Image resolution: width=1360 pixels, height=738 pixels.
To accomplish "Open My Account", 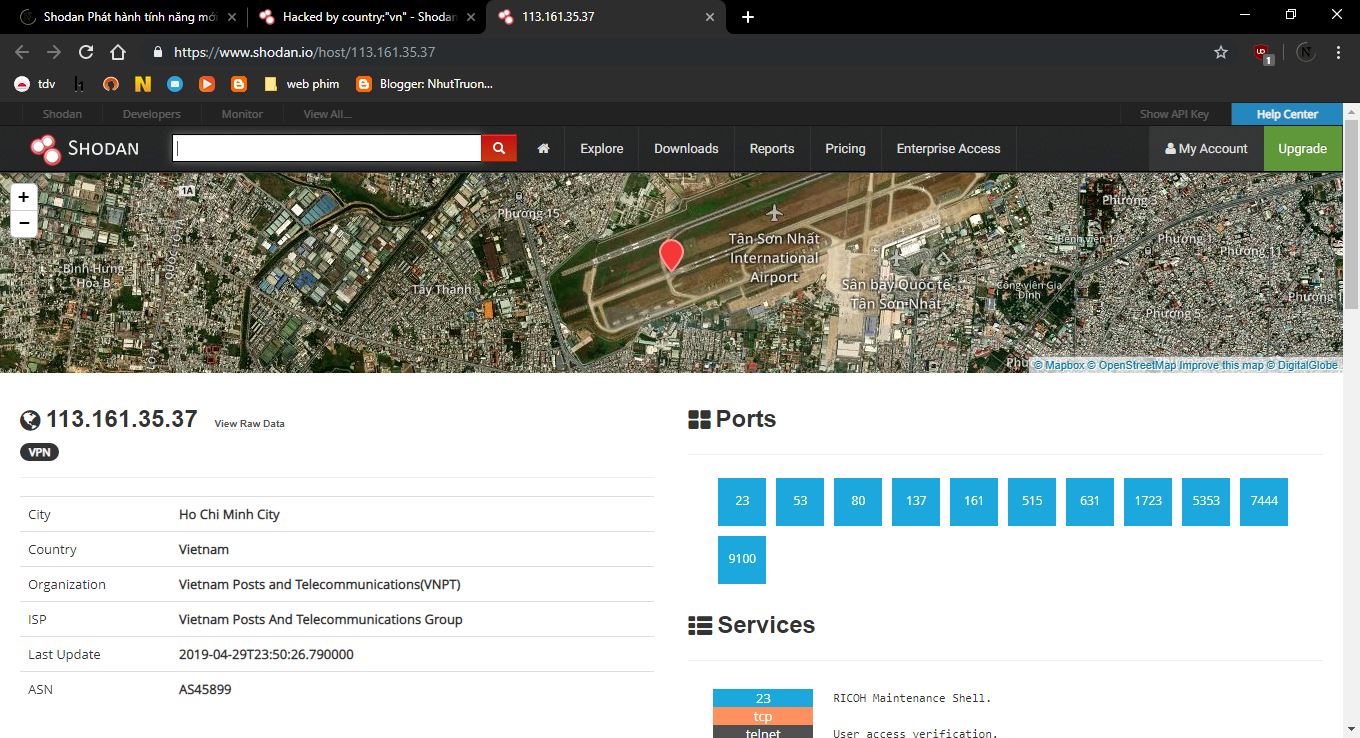I will 1206,148.
